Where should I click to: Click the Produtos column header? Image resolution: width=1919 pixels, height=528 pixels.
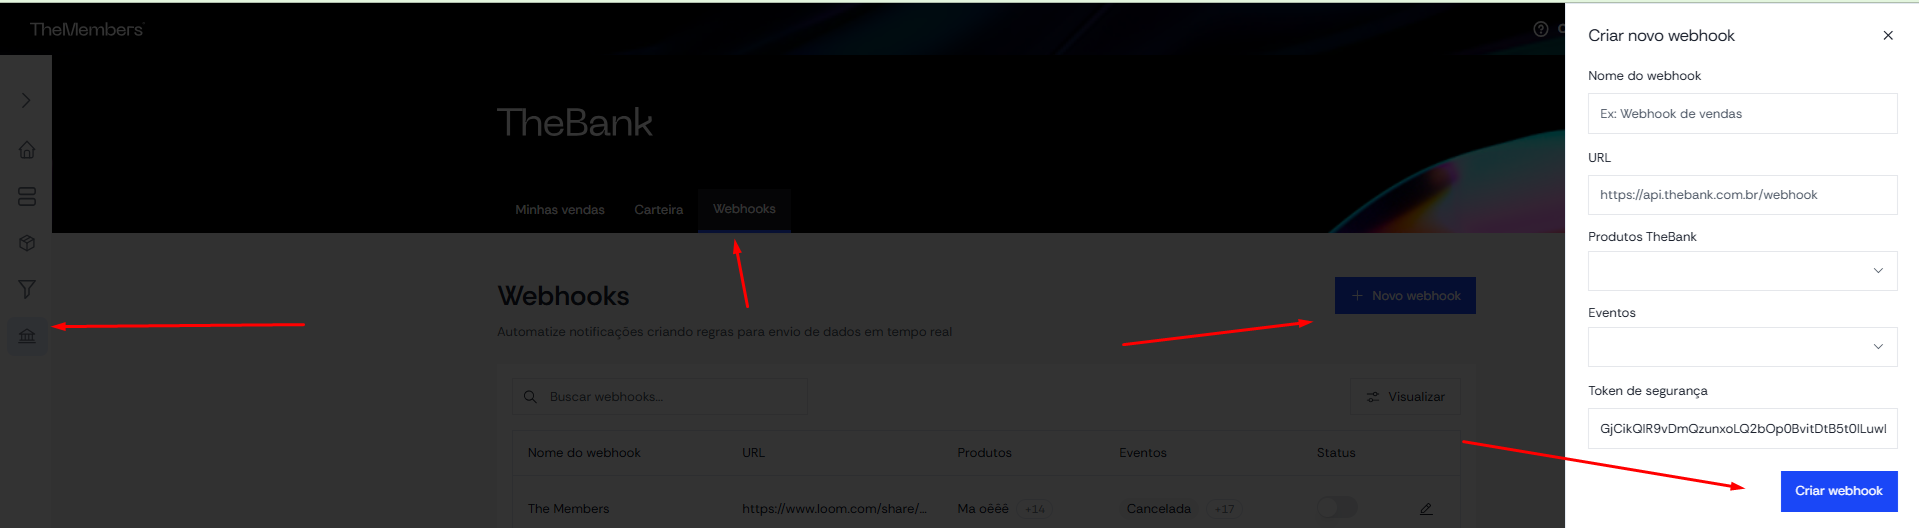click(x=984, y=453)
